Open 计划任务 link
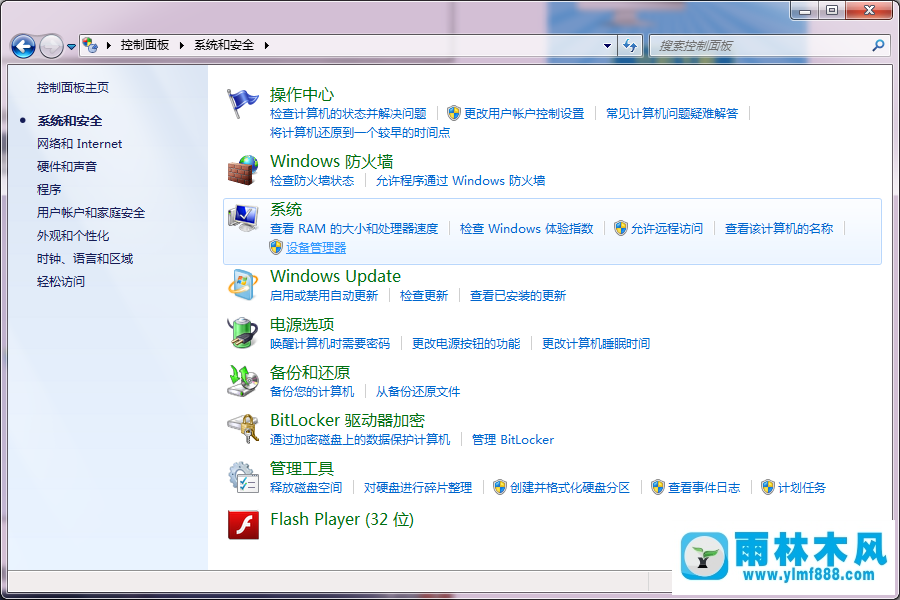Viewport: 900px width, 600px height. click(x=802, y=487)
